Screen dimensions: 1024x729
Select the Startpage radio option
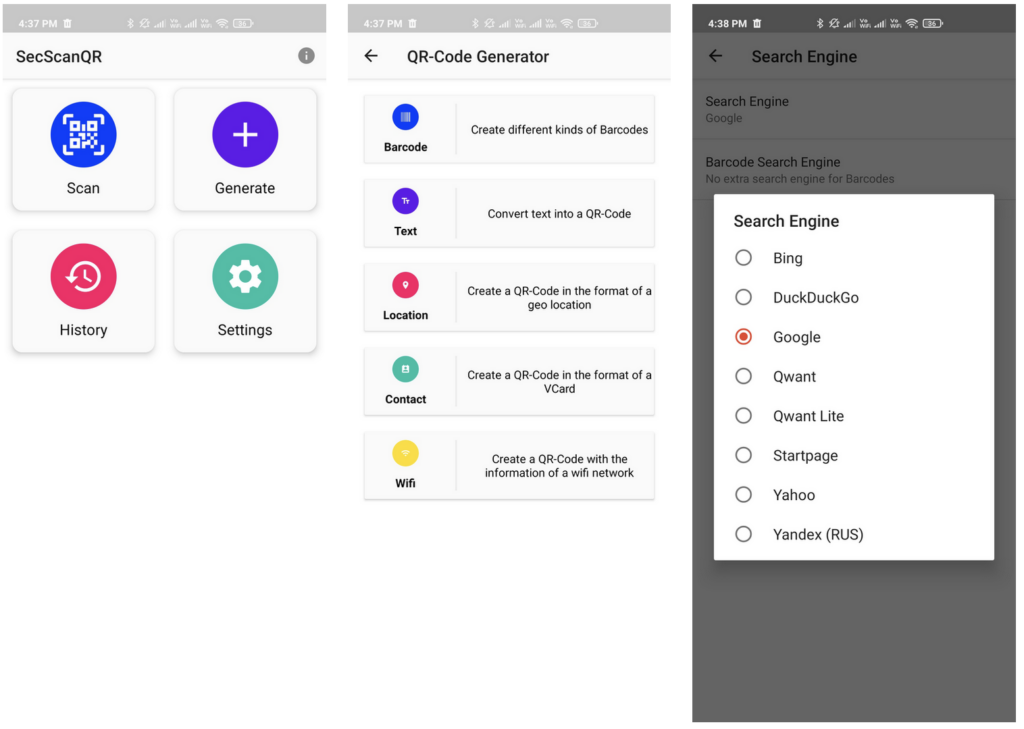point(743,455)
